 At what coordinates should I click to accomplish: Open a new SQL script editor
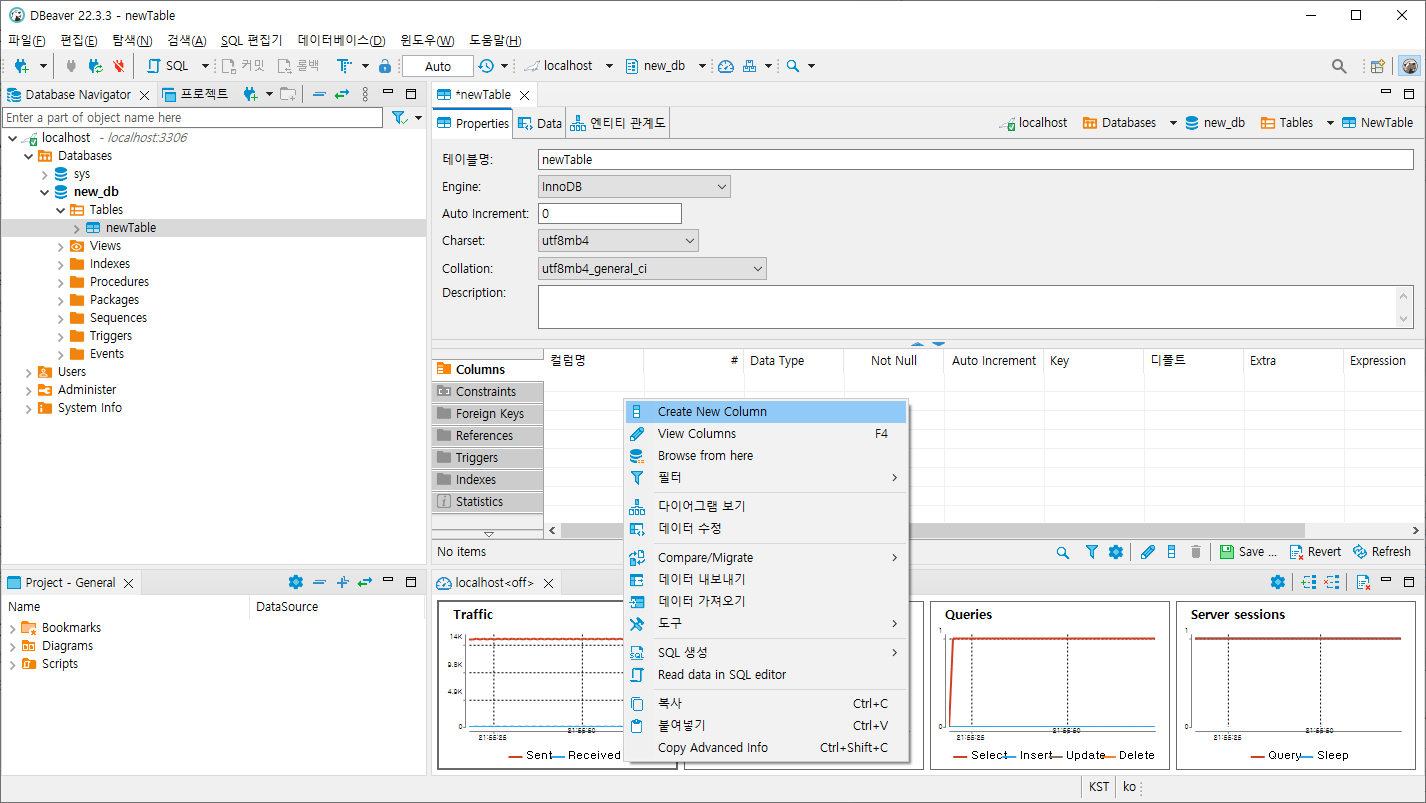point(168,66)
